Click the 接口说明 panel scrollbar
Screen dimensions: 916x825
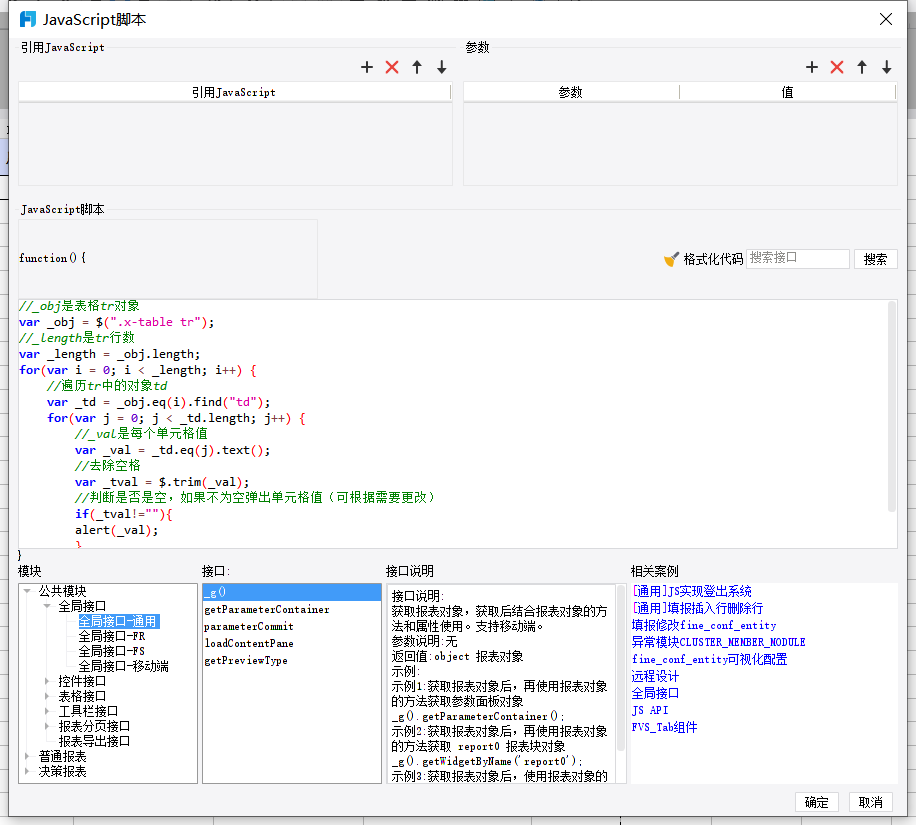coord(621,670)
